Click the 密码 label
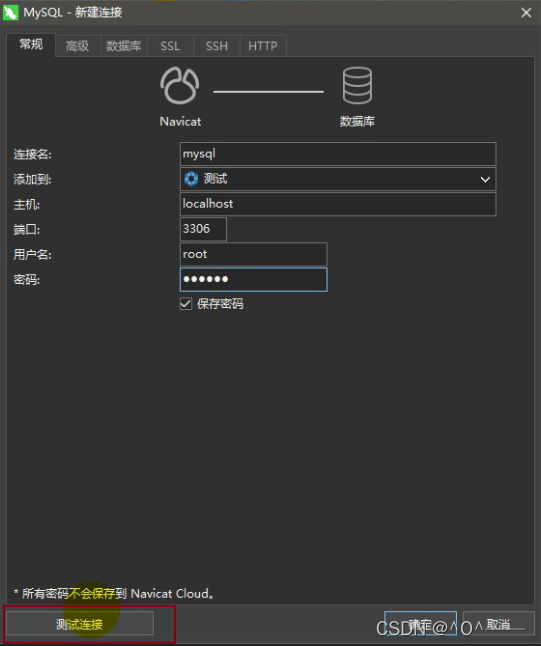Image resolution: width=541 pixels, height=646 pixels. click(26, 280)
